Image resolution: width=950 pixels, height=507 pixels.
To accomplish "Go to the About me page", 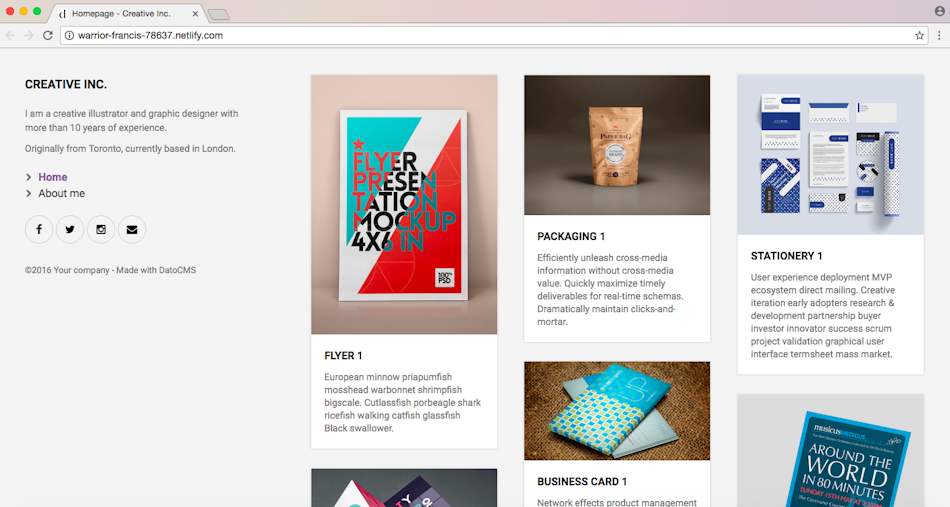I will pos(61,193).
